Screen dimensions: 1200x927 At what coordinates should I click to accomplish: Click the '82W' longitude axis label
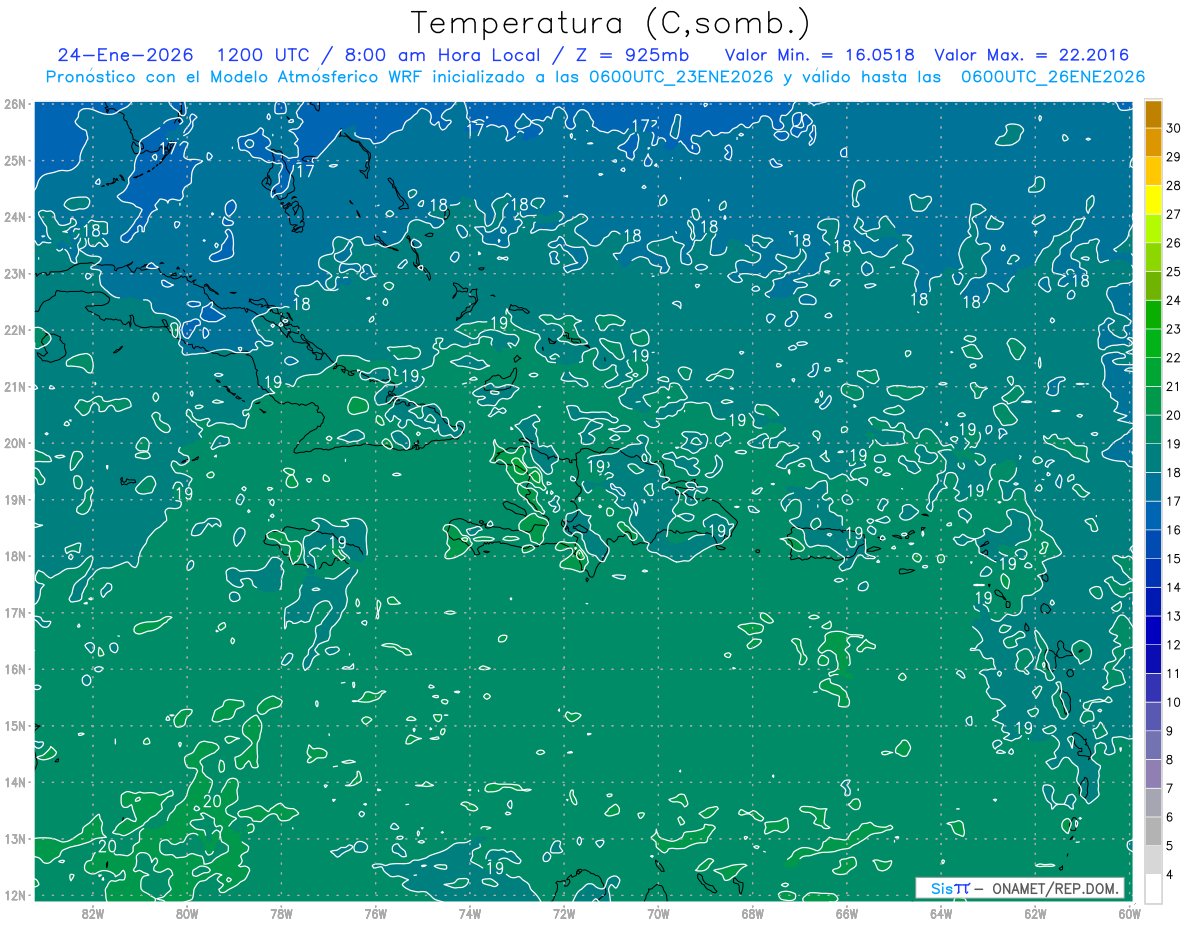[x=92, y=913]
